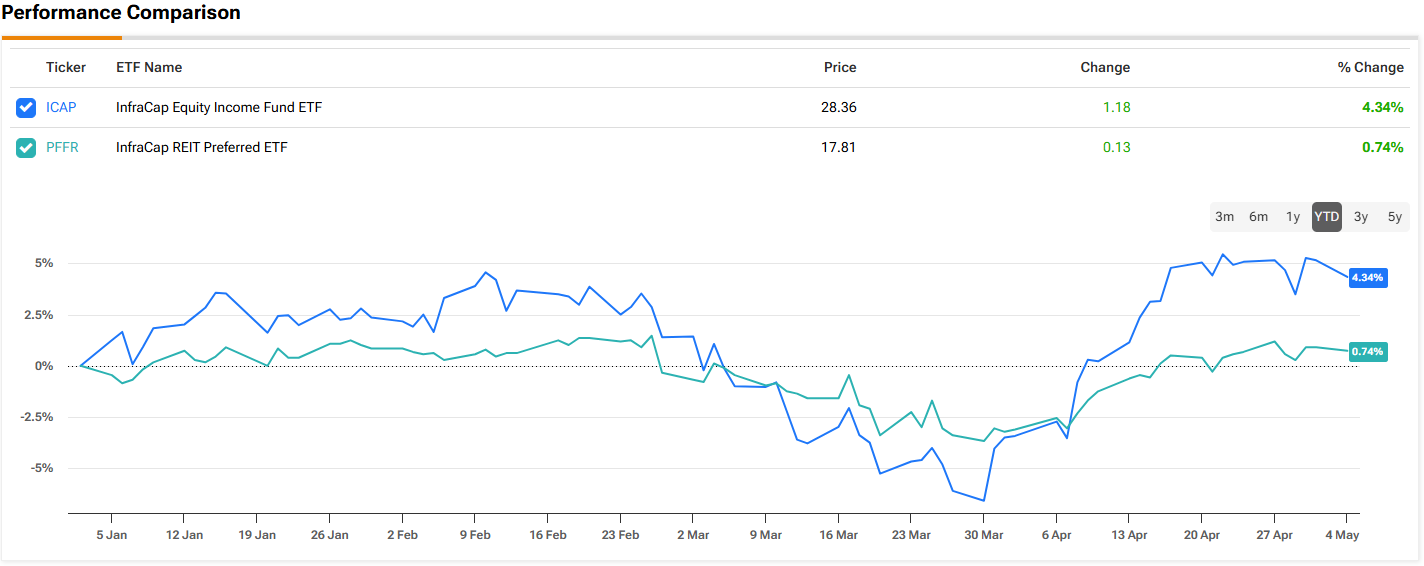Switch chart to 5y range
1424x566 pixels.
(1395, 217)
